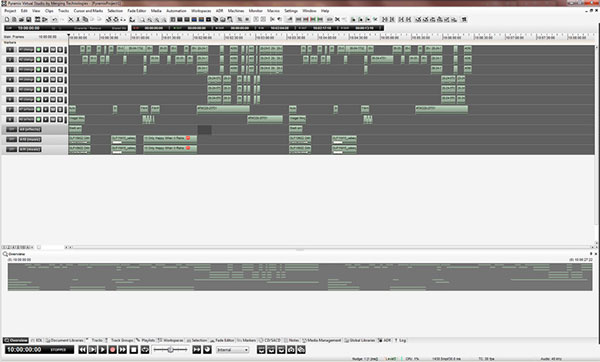Click the step-play icon next to Rewind

point(93,349)
